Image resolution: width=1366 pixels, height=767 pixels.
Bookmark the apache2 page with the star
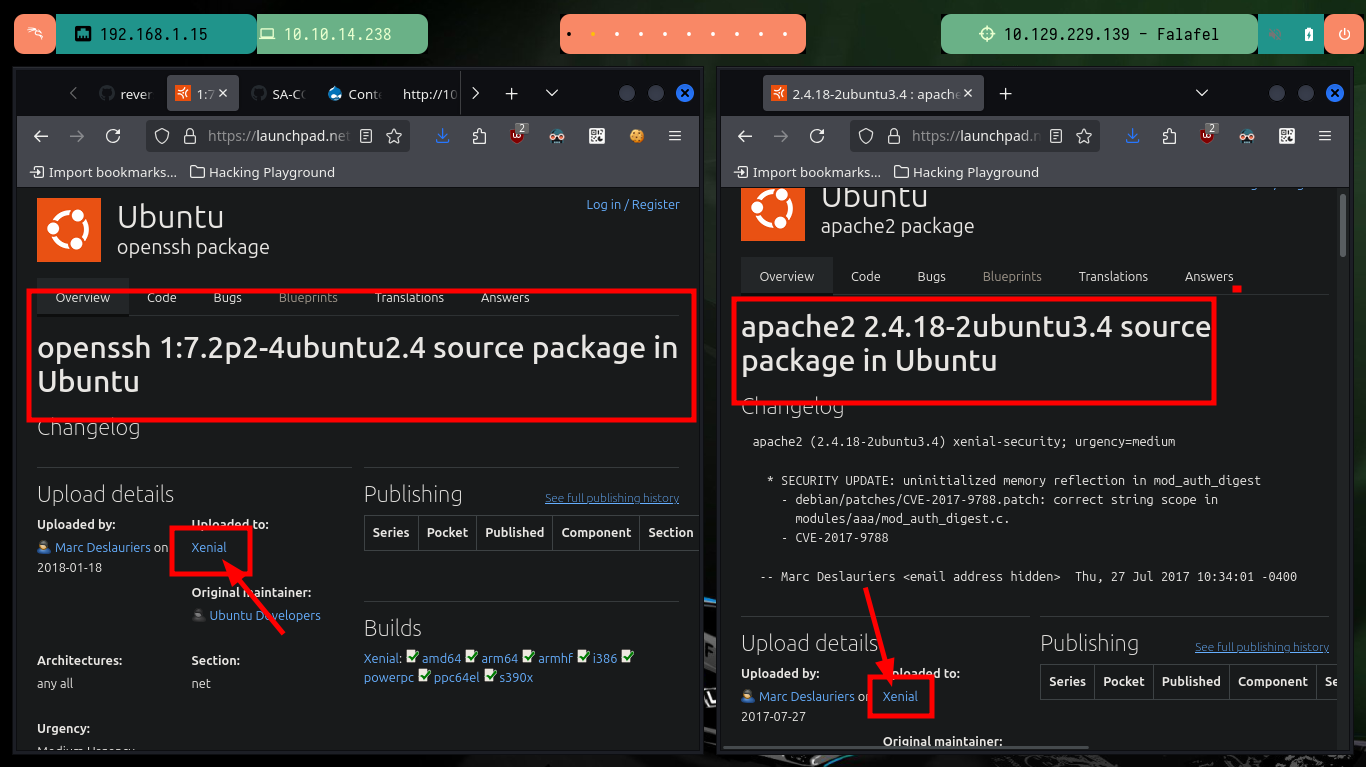point(1084,136)
